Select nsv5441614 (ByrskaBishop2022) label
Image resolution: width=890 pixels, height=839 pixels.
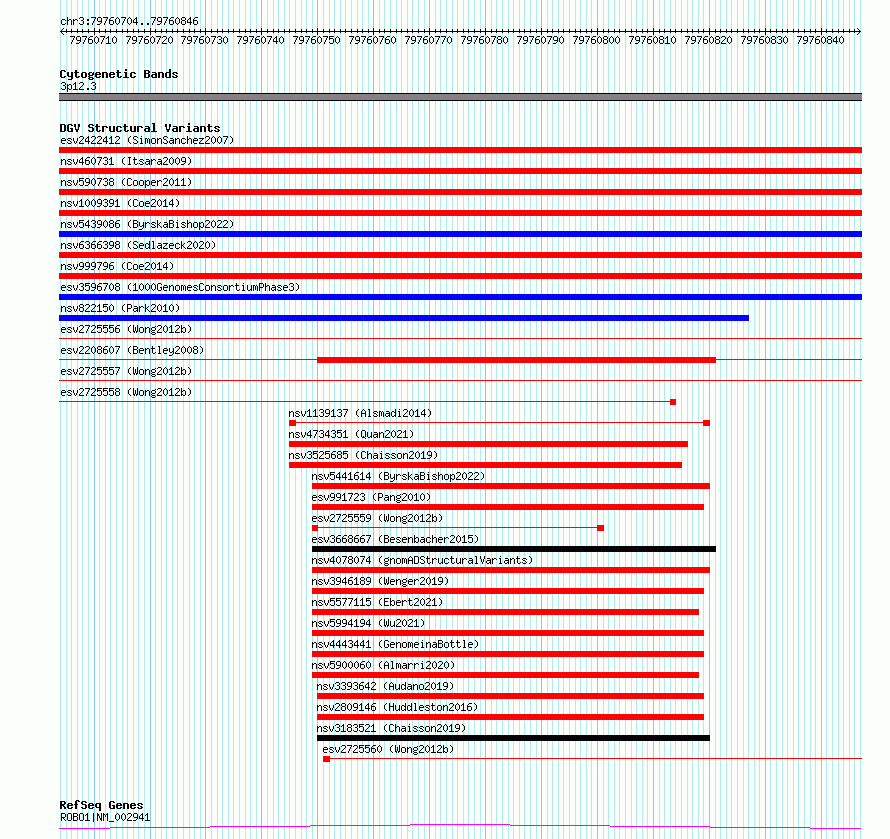click(398, 476)
